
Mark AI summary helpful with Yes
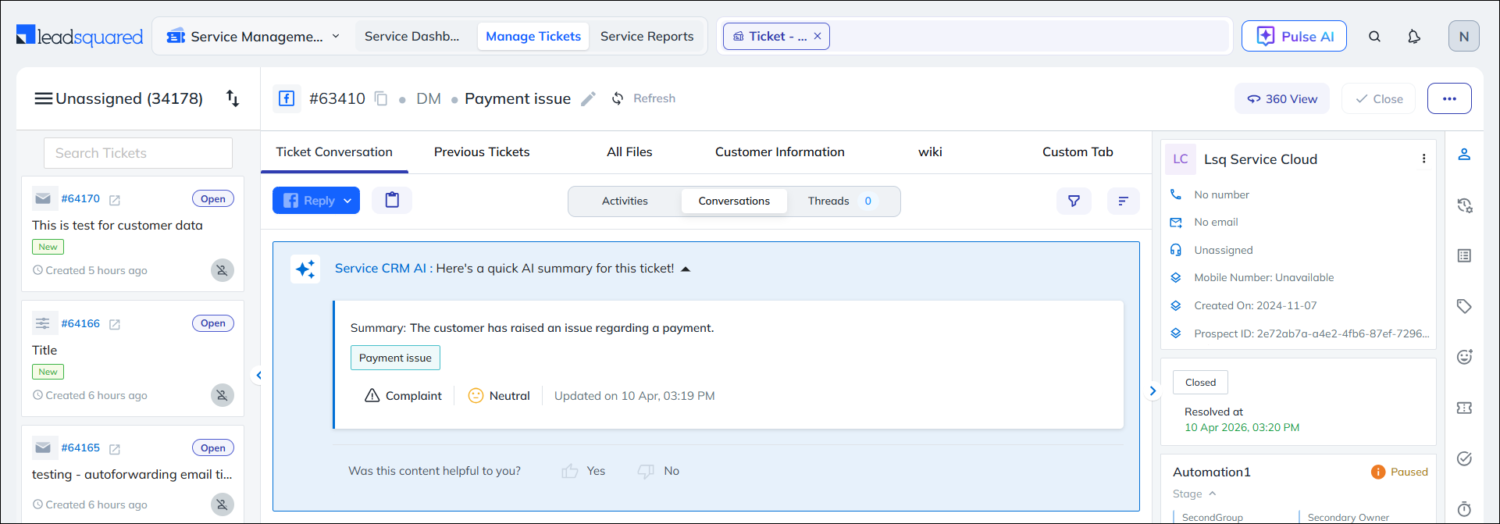(x=583, y=471)
